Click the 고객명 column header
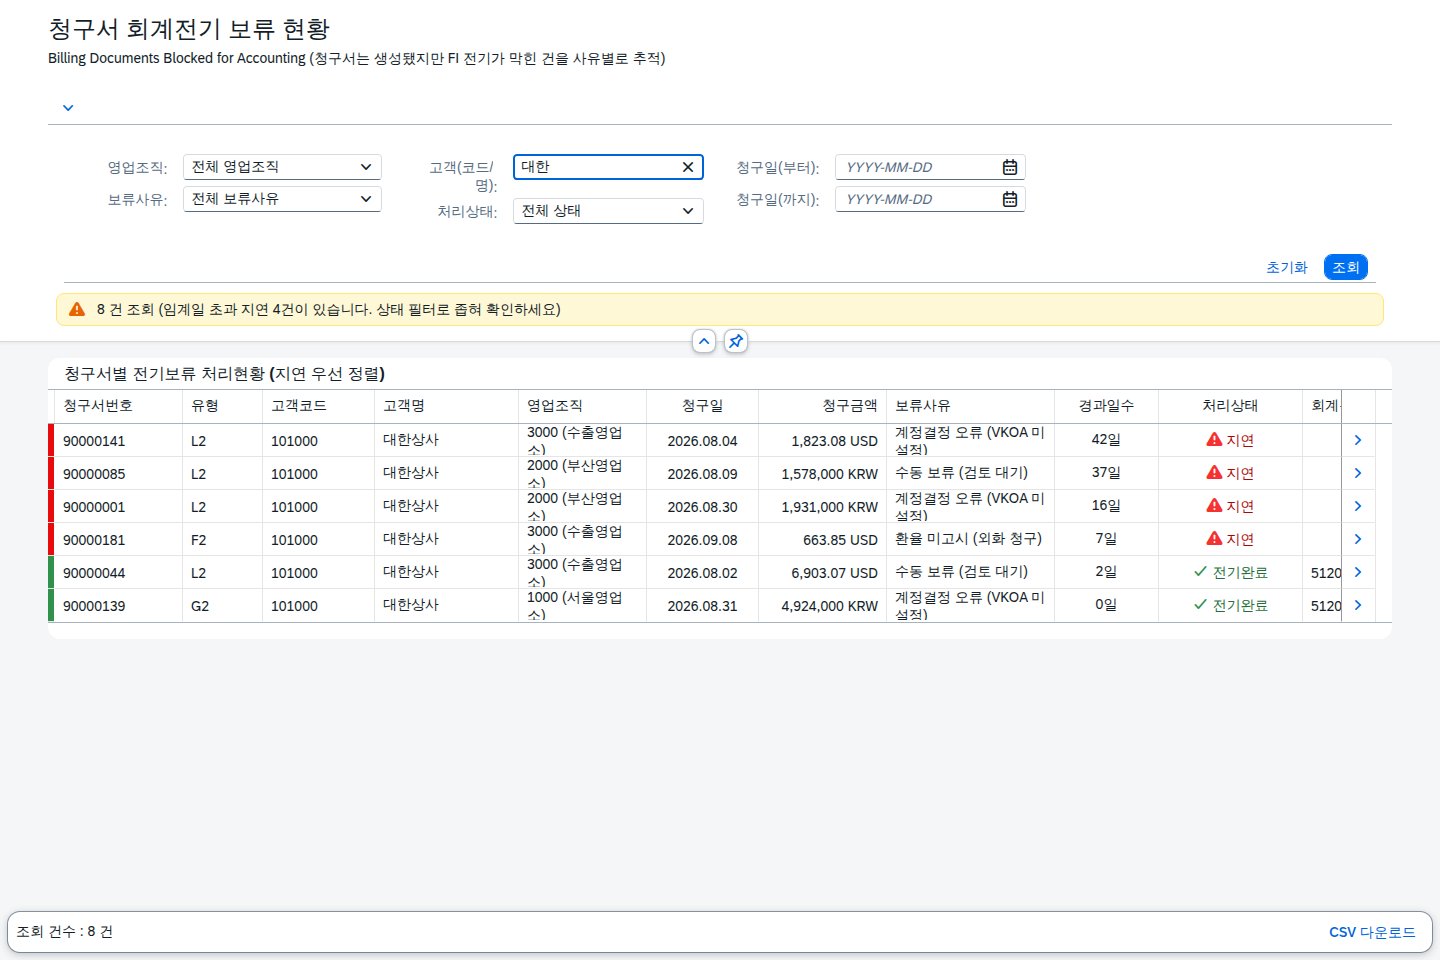1440x960 pixels. click(446, 406)
